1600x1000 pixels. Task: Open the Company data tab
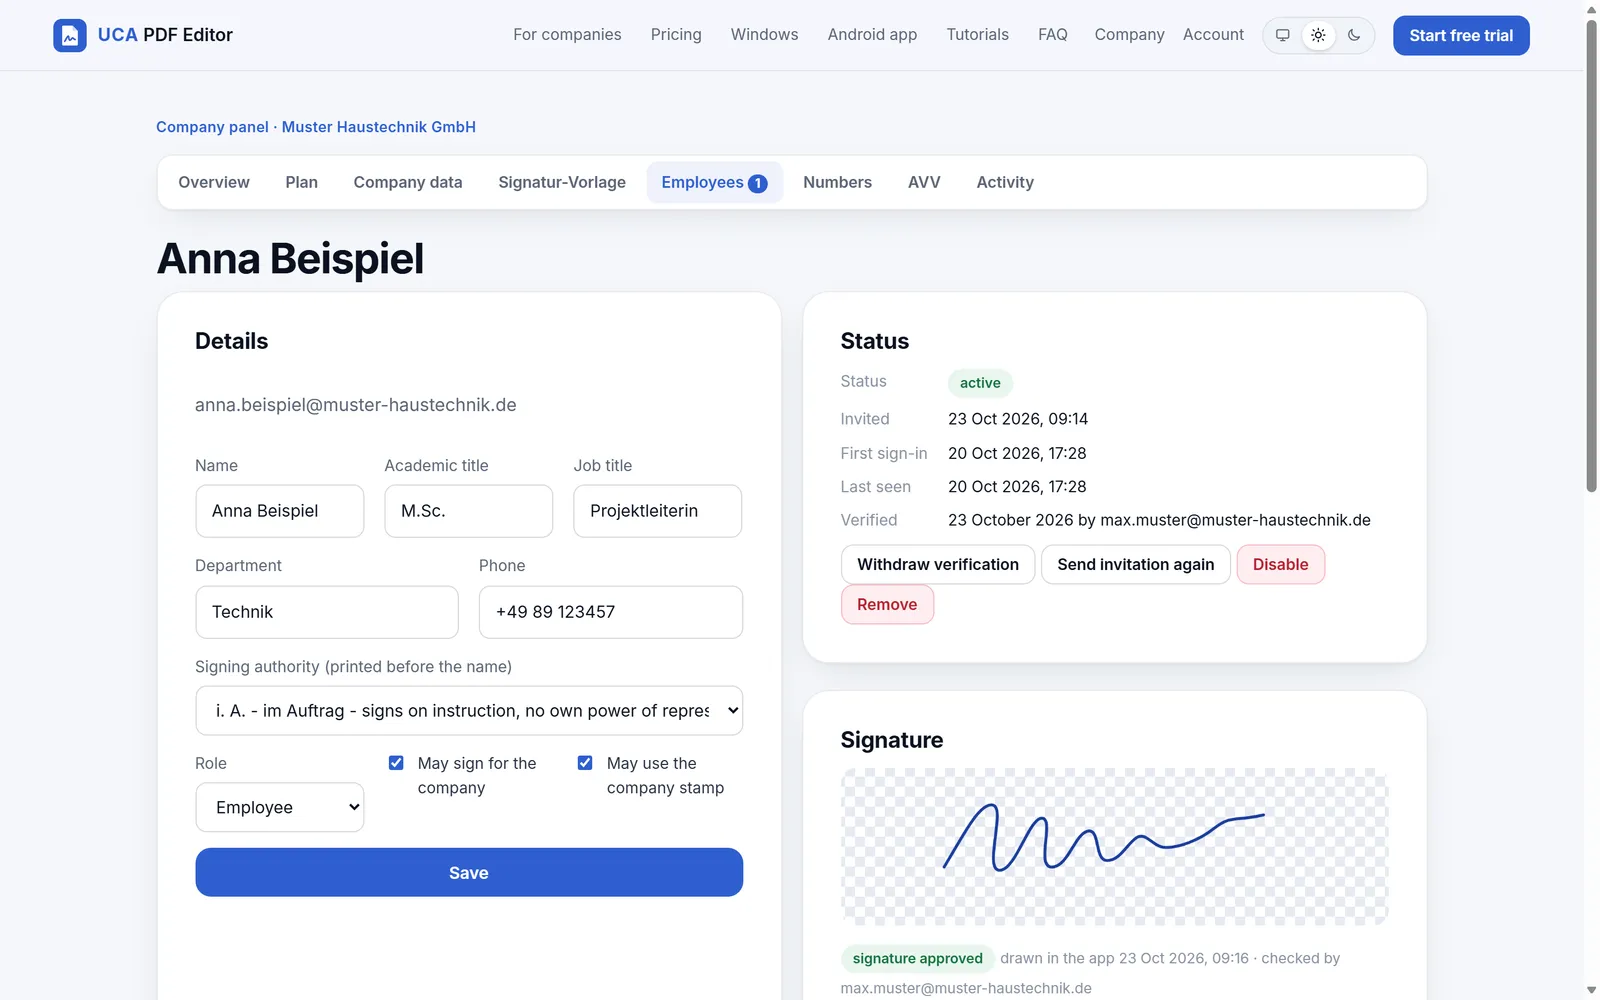coord(408,182)
